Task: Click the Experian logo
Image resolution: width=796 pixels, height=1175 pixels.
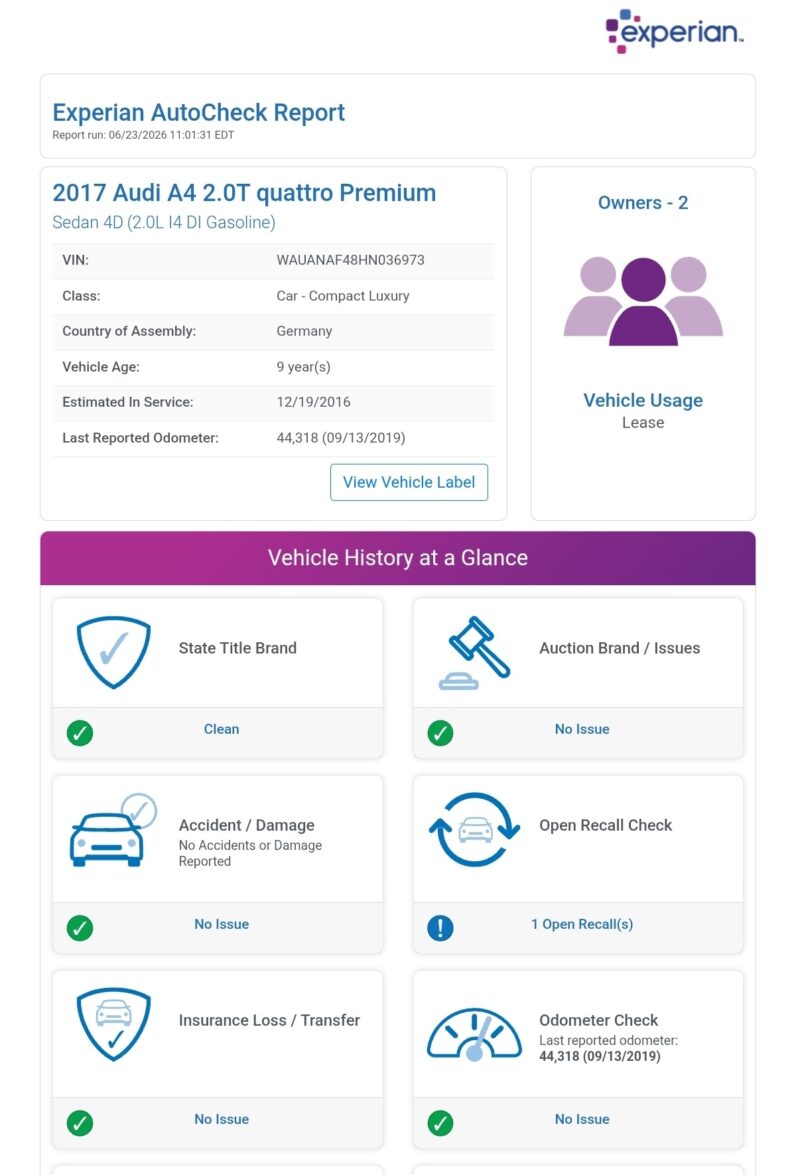Action: tap(674, 31)
